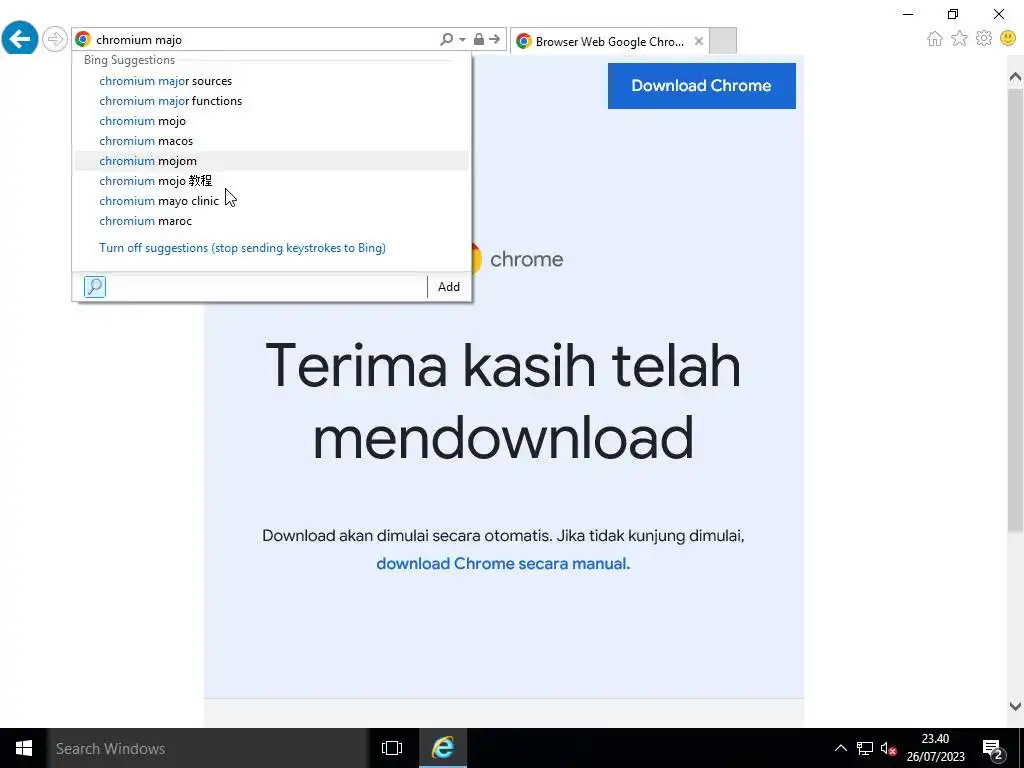Image resolution: width=1024 pixels, height=768 pixels.
Task: Click the Go arrow in address bar
Action: pos(494,39)
